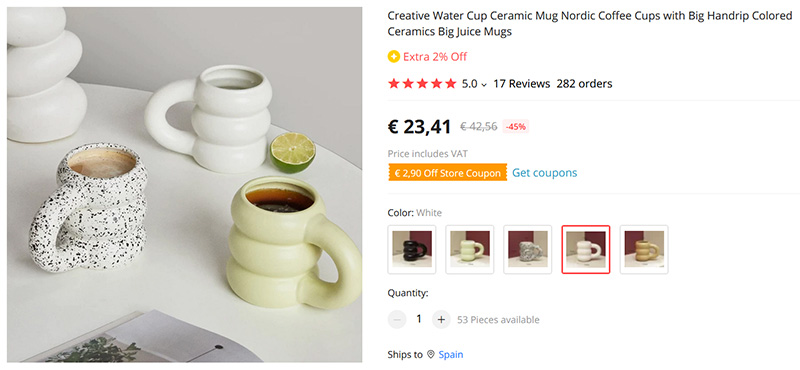Change shipping destination via Spain link
Image resolution: width=800 pixels, height=370 pixels.
[x=451, y=354]
